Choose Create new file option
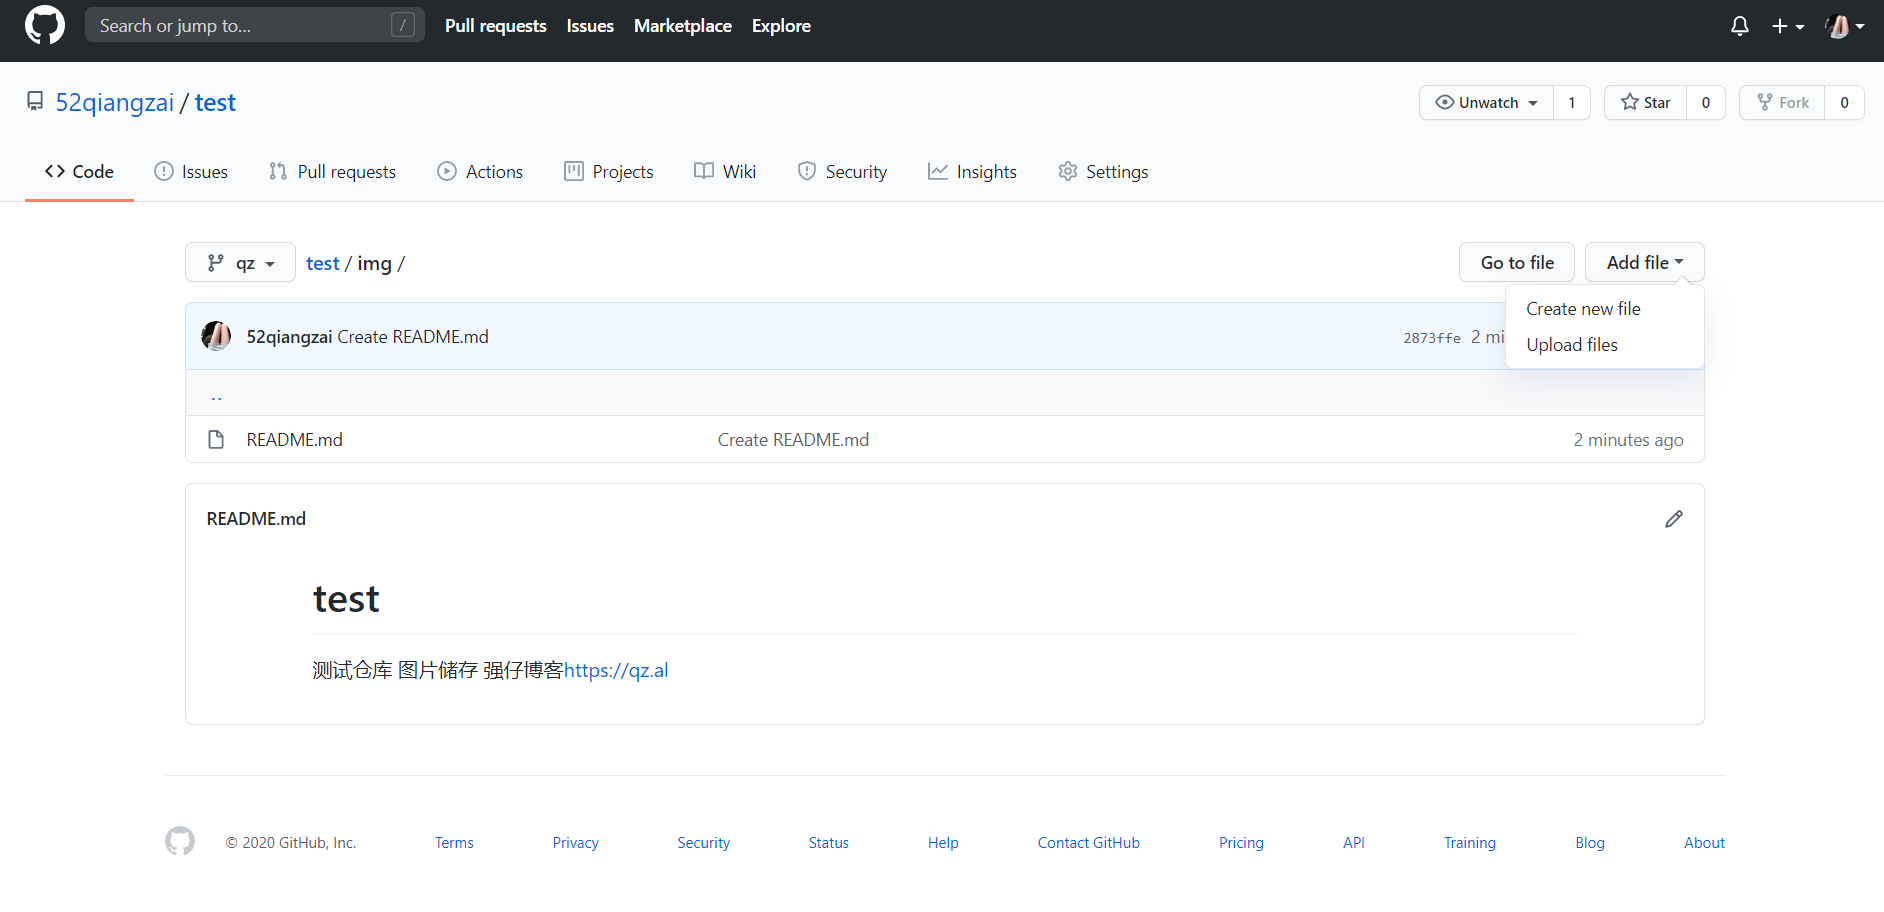Viewport: 1884px width, 912px height. click(x=1582, y=309)
